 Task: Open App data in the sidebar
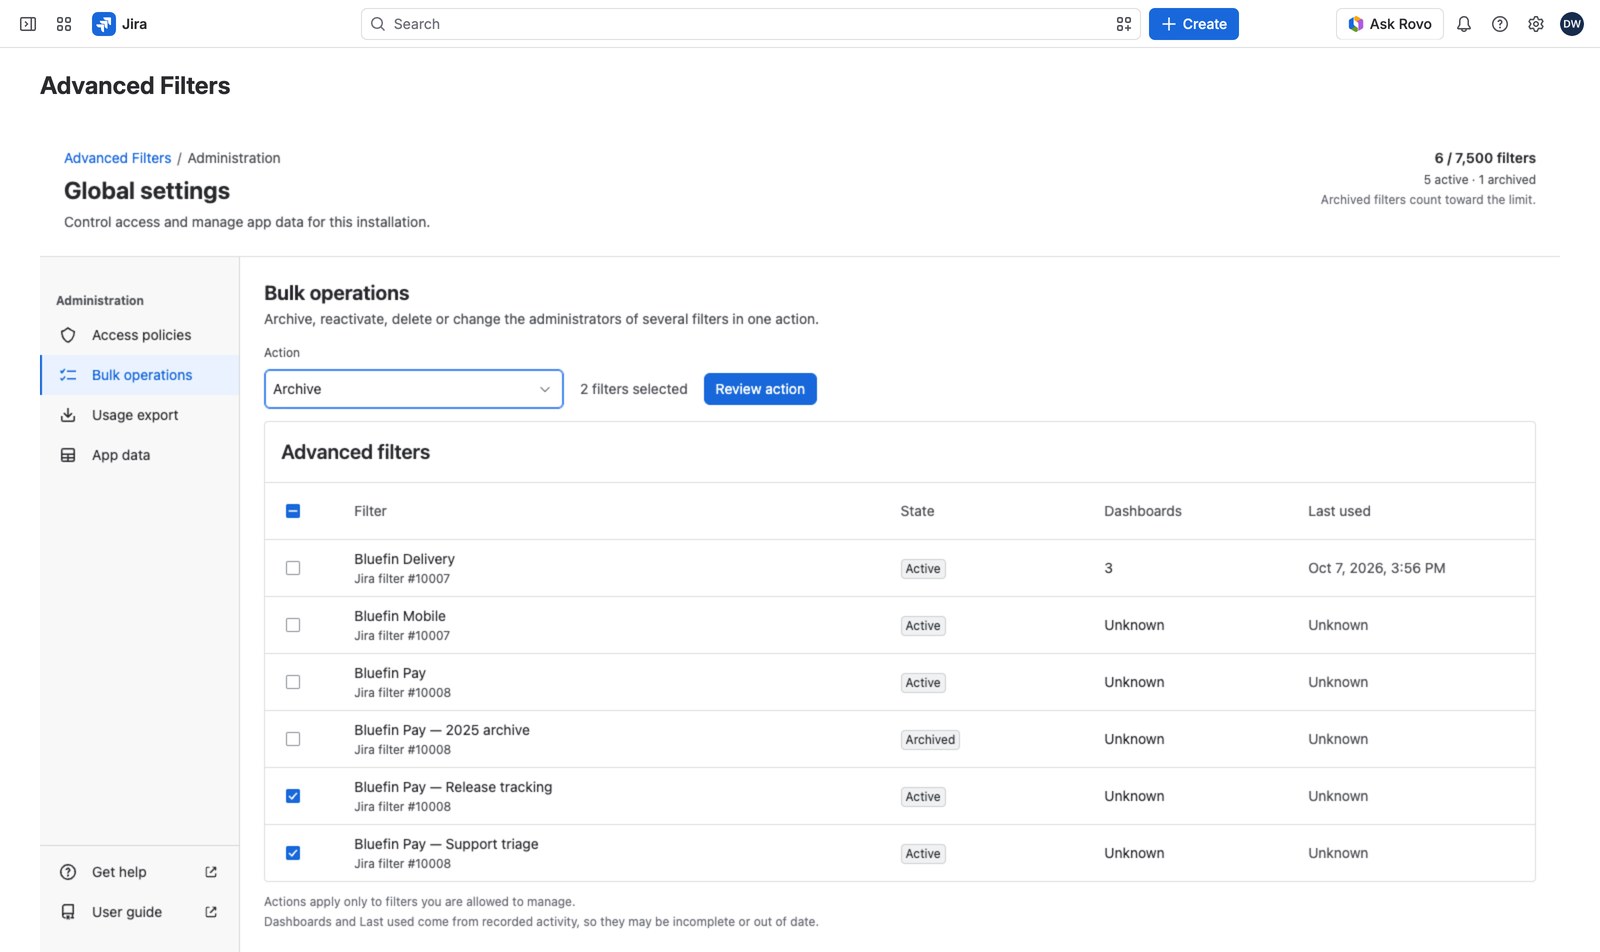tap(140, 455)
